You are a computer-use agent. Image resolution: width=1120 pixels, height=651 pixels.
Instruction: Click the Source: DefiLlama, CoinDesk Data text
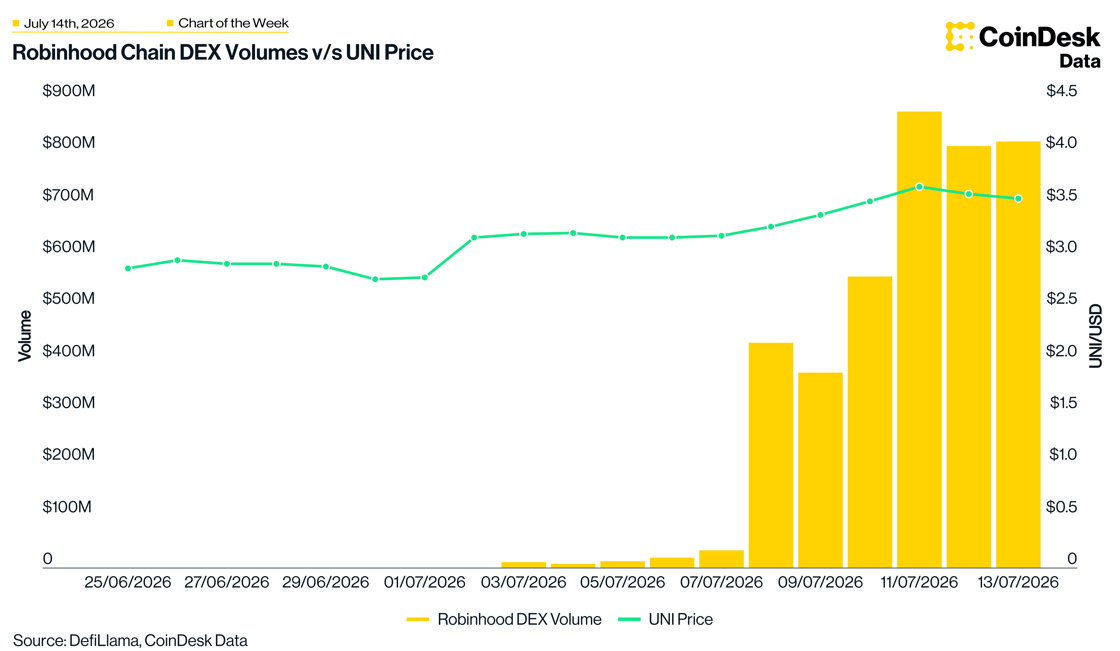point(130,640)
